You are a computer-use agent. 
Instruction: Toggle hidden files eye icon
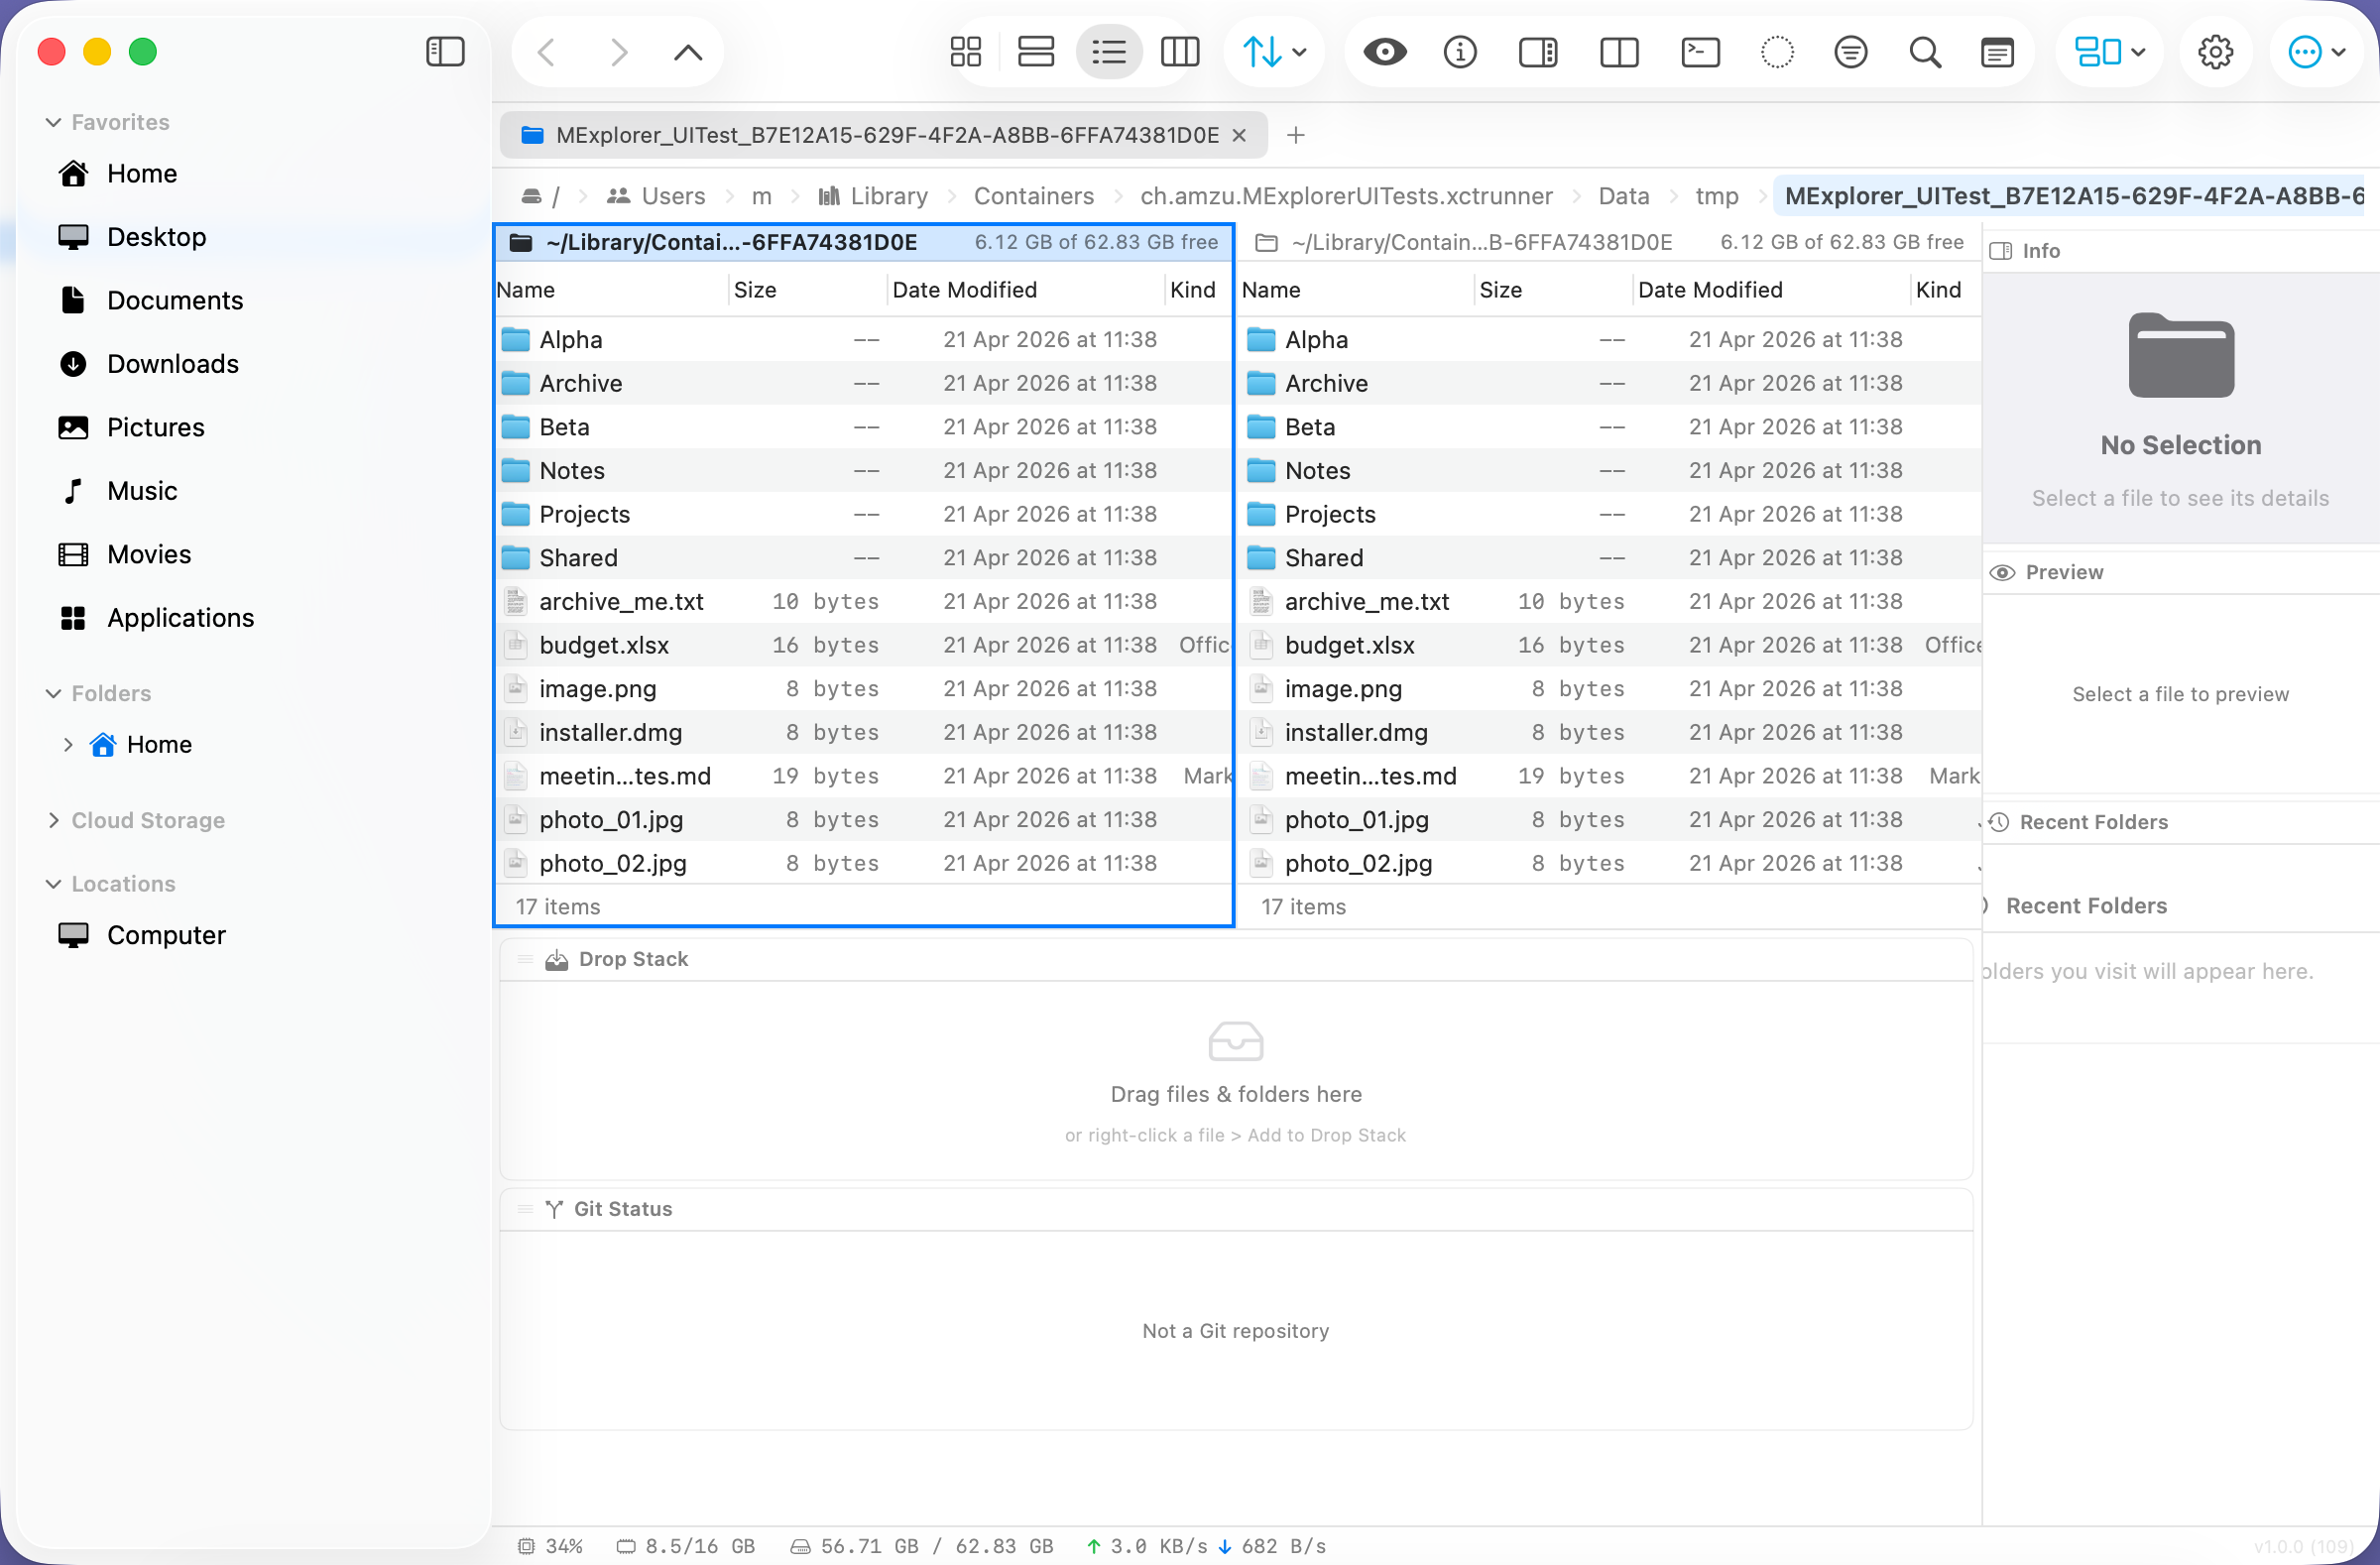(x=1385, y=51)
